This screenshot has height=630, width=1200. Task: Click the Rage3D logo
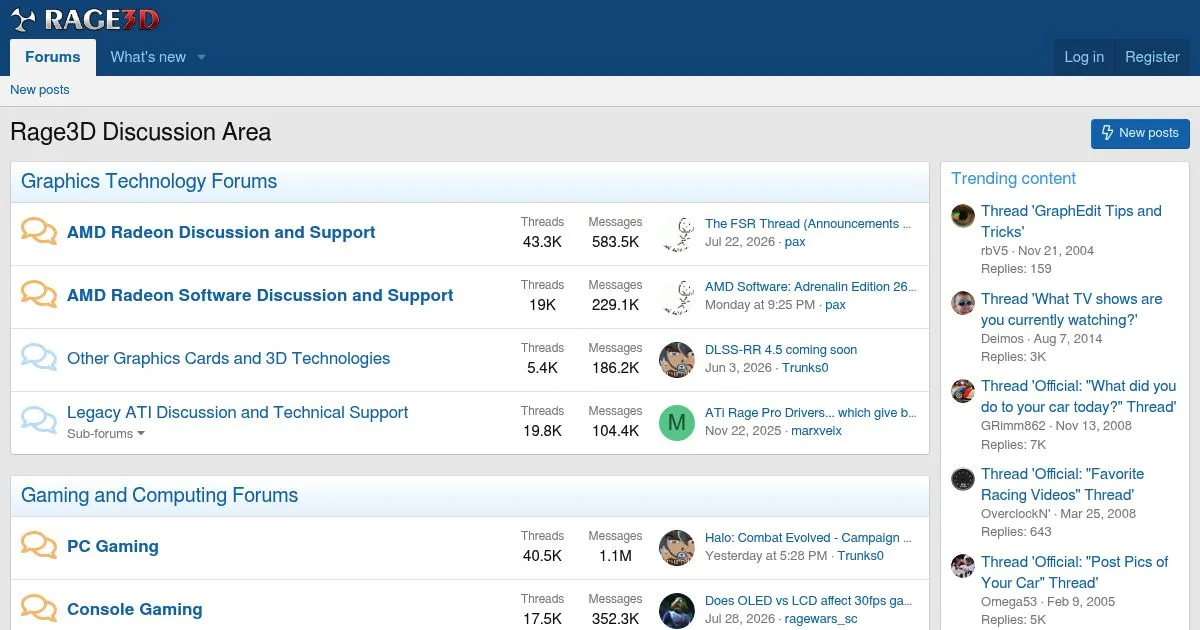(85, 18)
